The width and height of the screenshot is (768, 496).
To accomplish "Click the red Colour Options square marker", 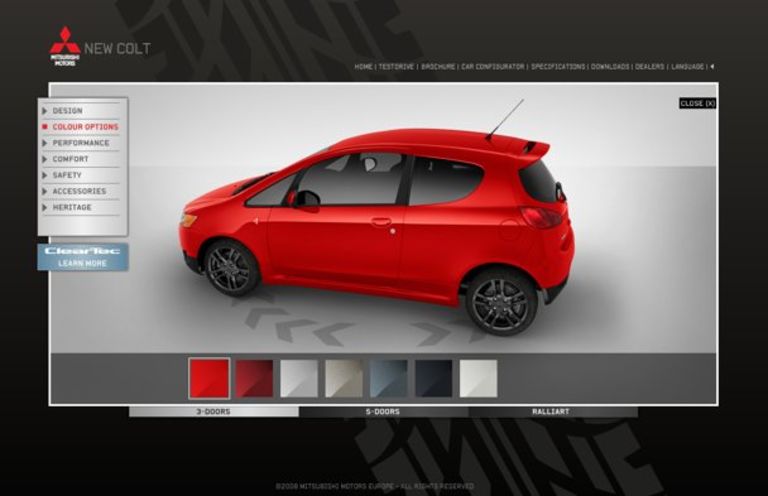I will tap(45, 127).
